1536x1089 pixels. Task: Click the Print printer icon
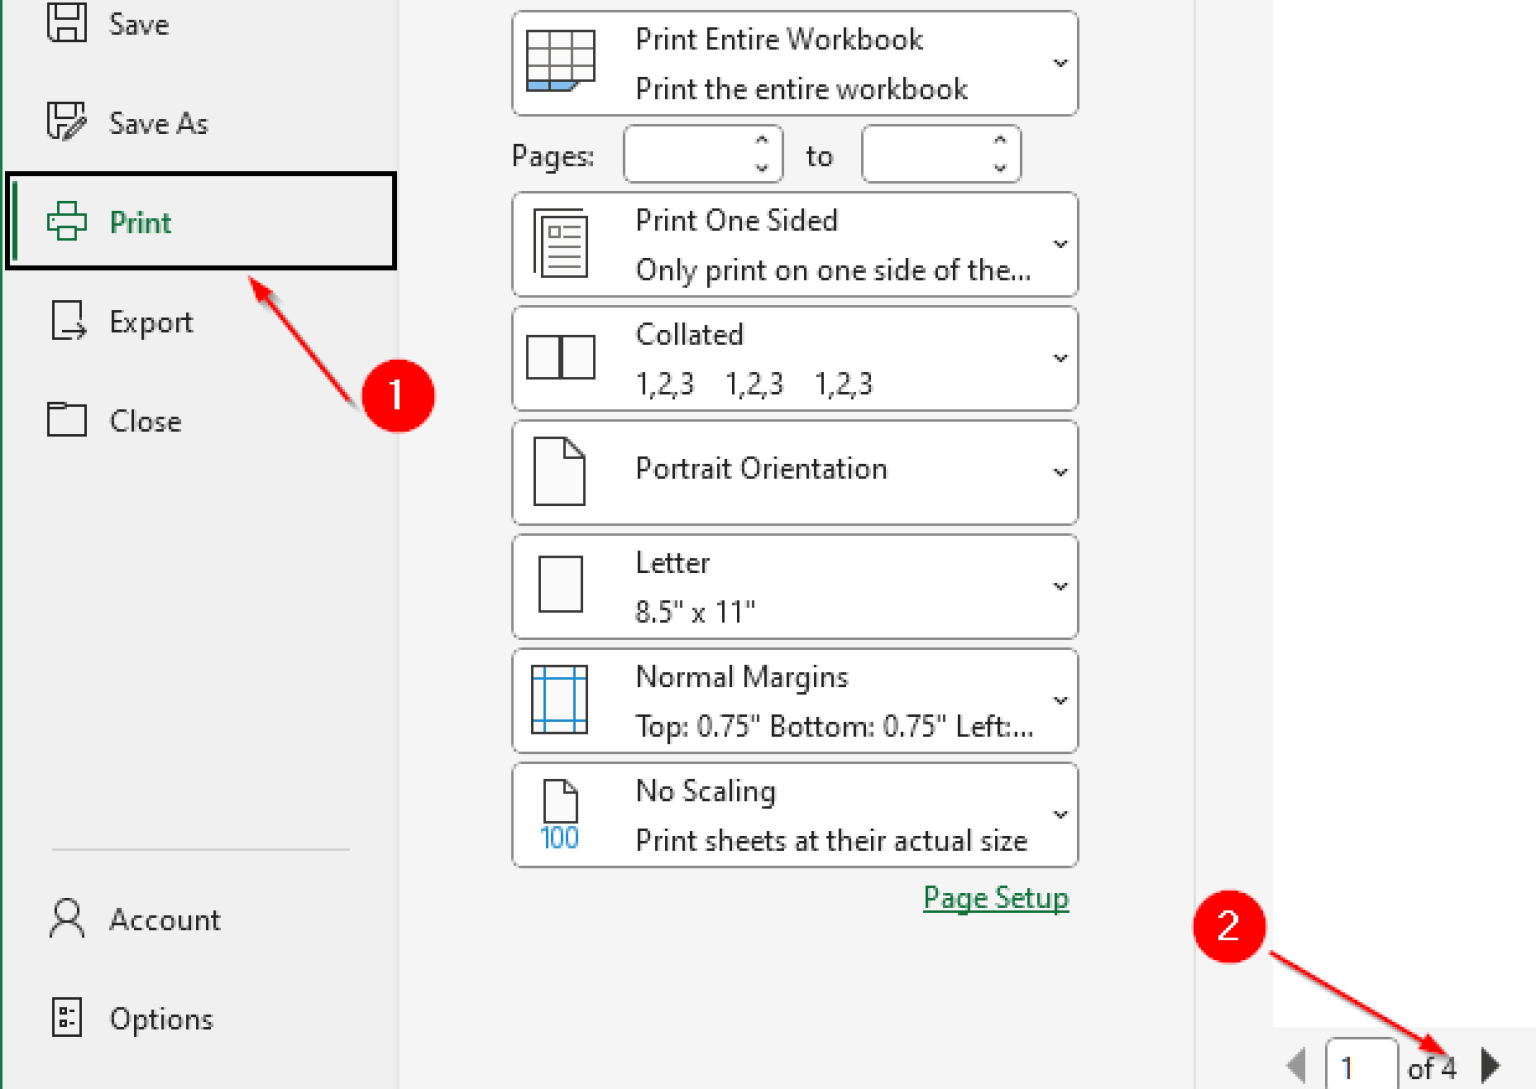pos(66,222)
